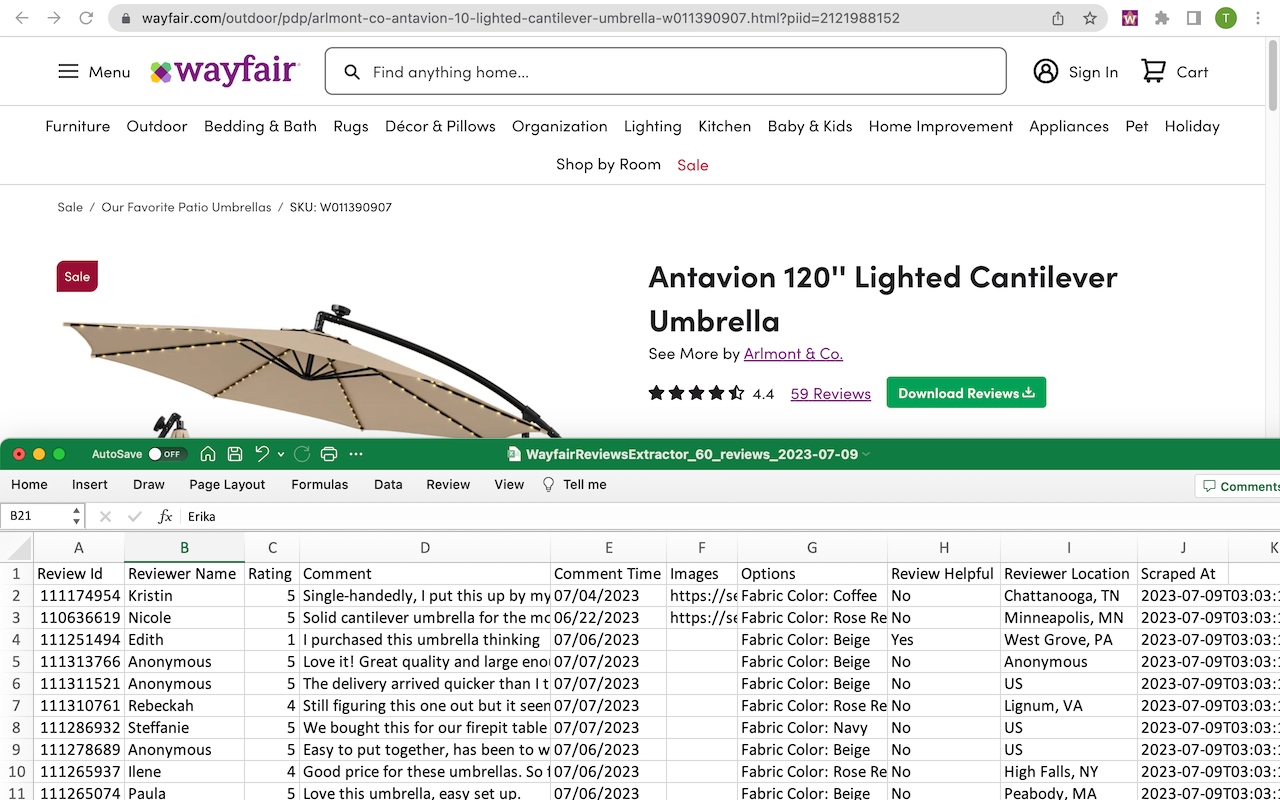The height and width of the screenshot is (800, 1280).
Task: Click the insert function fx icon
Action: pyautogui.click(x=165, y=516)
